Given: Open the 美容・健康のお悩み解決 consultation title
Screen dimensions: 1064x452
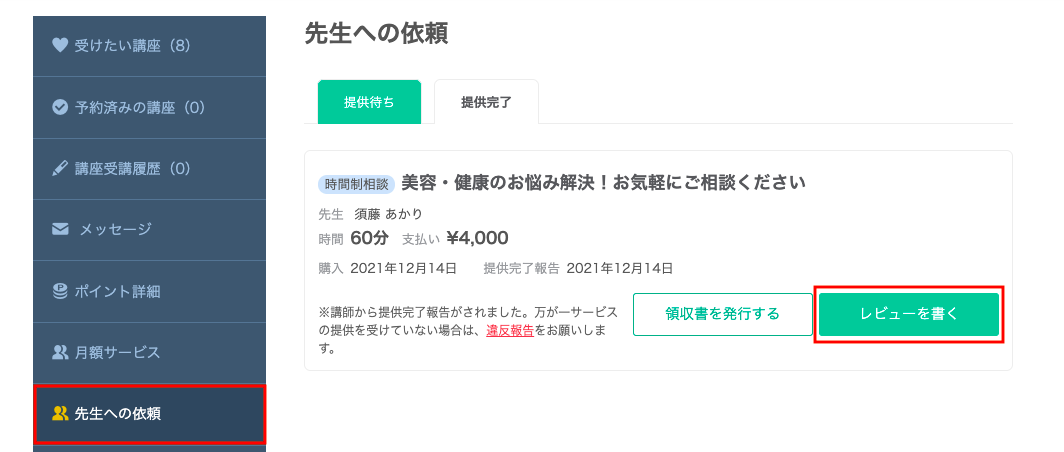Looking at the screenshot, I should 603,183.
